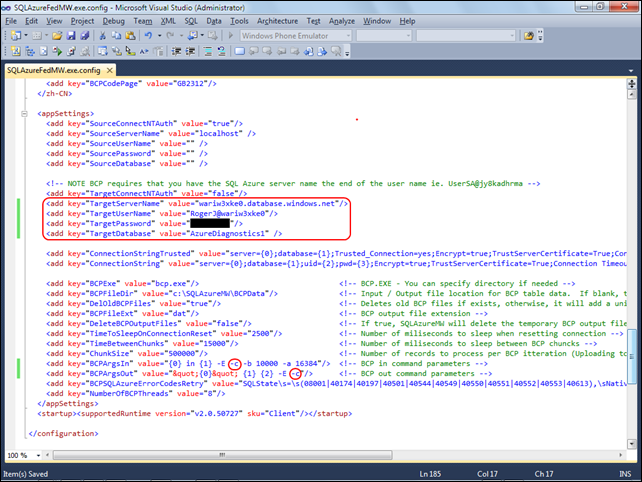This screenshot has height=482, width=642.
Task: Open the XML menu
Action: pyautogui.click(x=168, y=21)
